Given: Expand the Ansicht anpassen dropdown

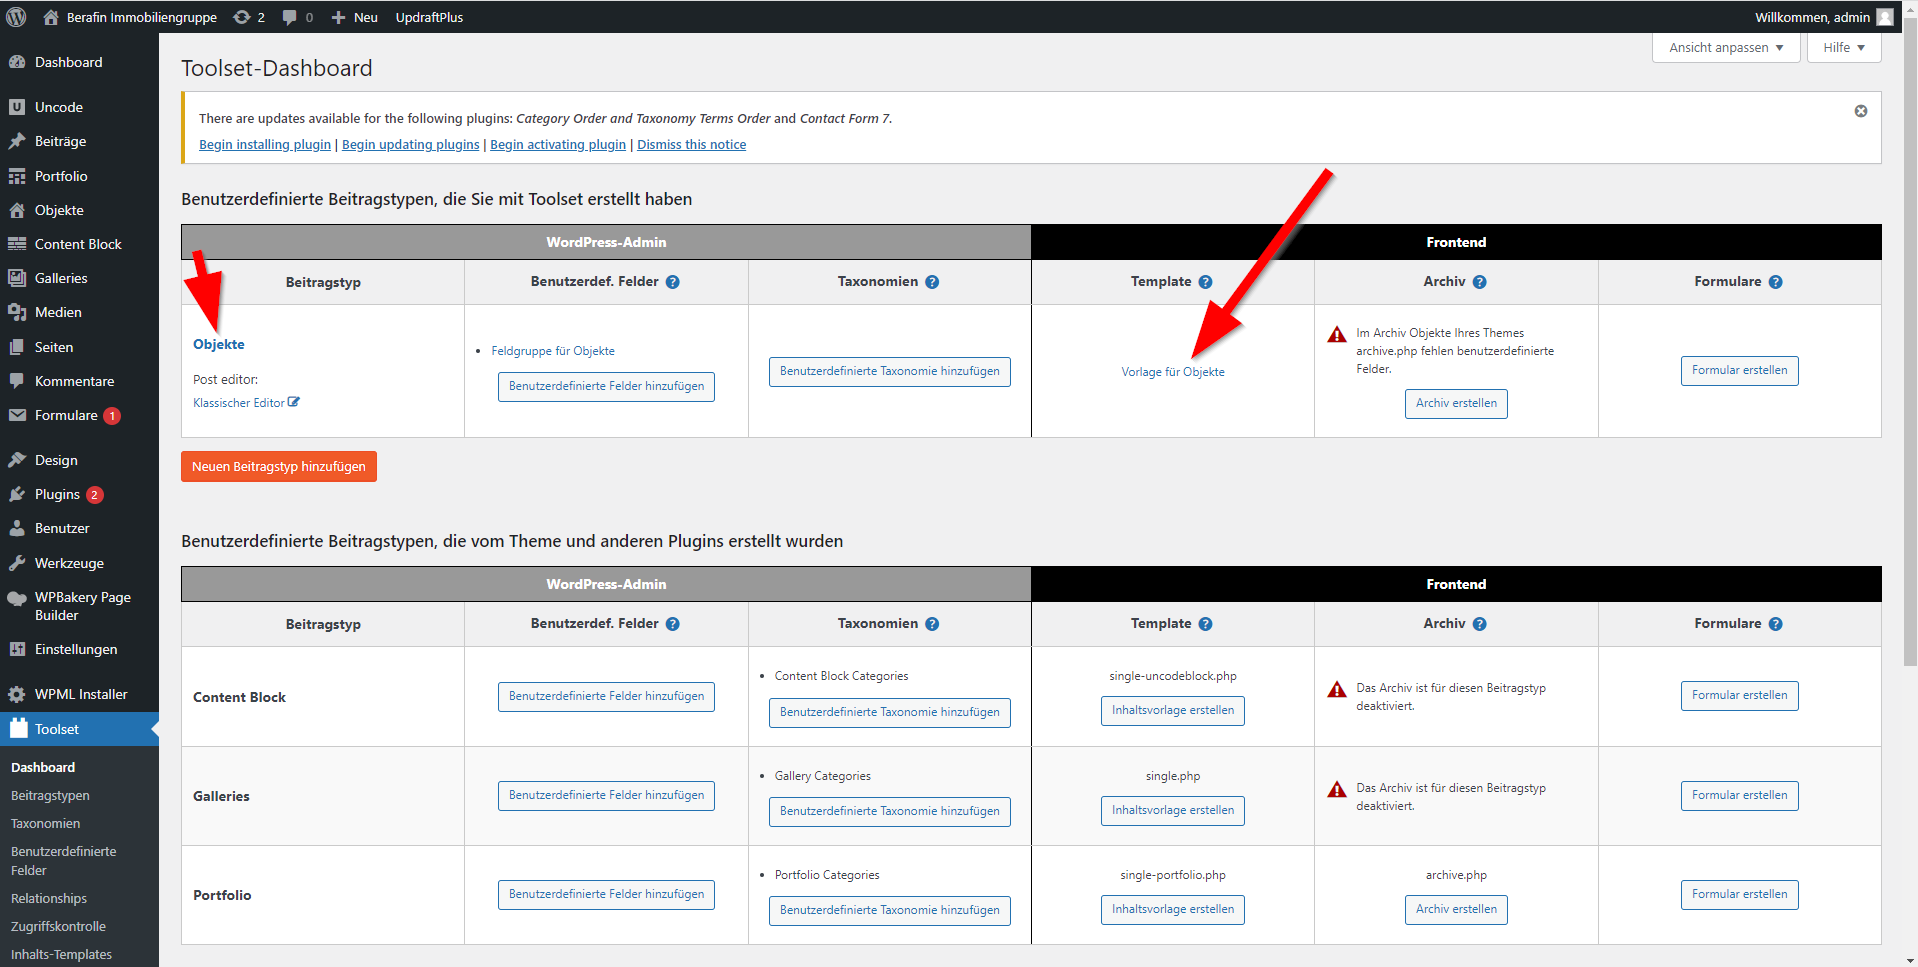Looking at the screenshot, I should 1725,48.
